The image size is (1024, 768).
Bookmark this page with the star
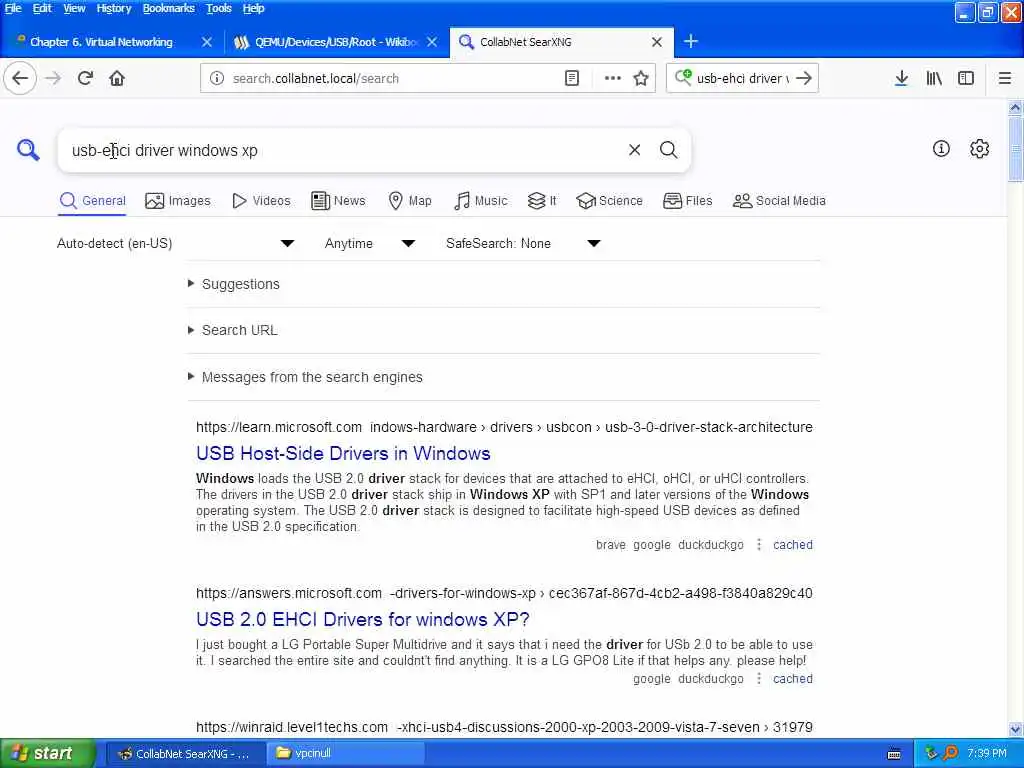(641, 78)
